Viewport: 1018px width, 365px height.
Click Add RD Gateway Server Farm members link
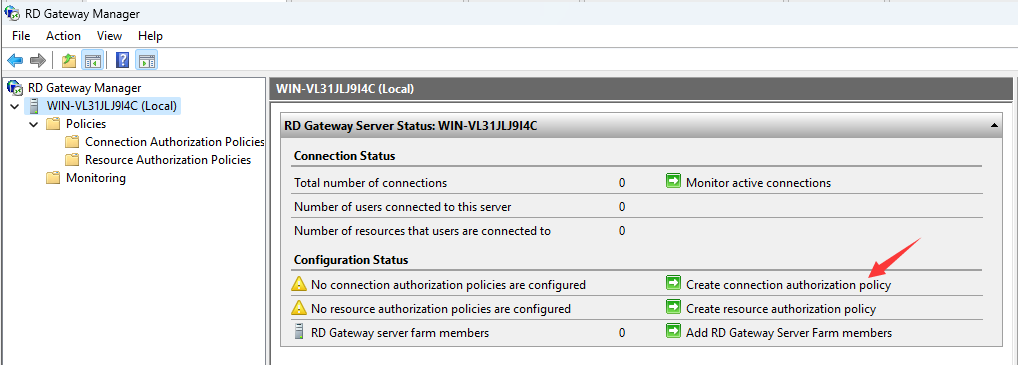point(789,333)
